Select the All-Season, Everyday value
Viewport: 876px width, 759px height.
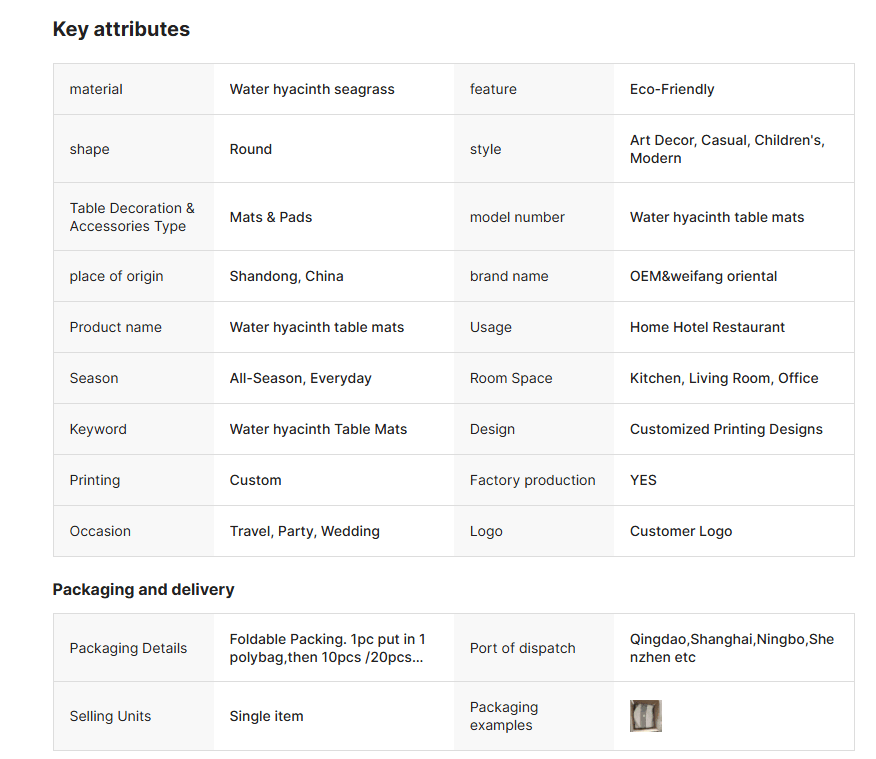tap(300, 378)
